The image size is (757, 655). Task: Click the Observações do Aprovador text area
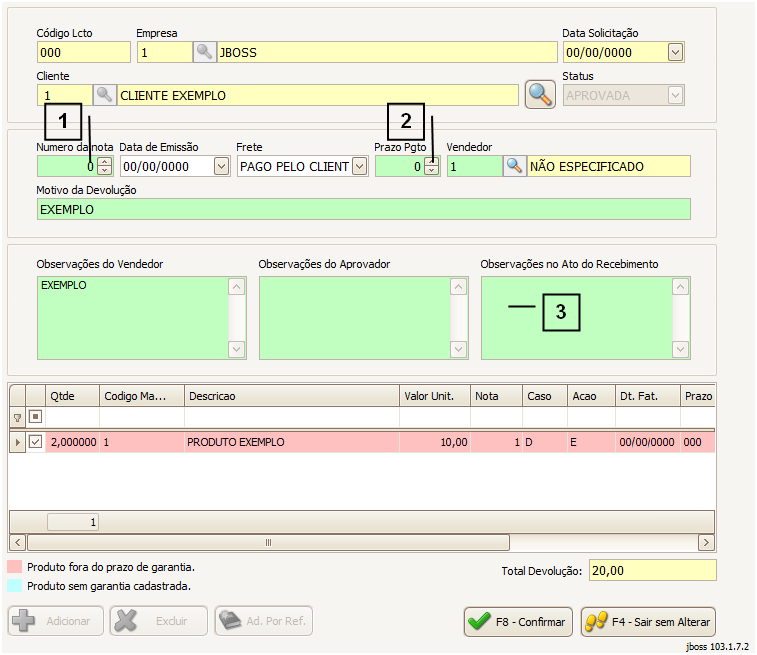click(x=354, y=318)
